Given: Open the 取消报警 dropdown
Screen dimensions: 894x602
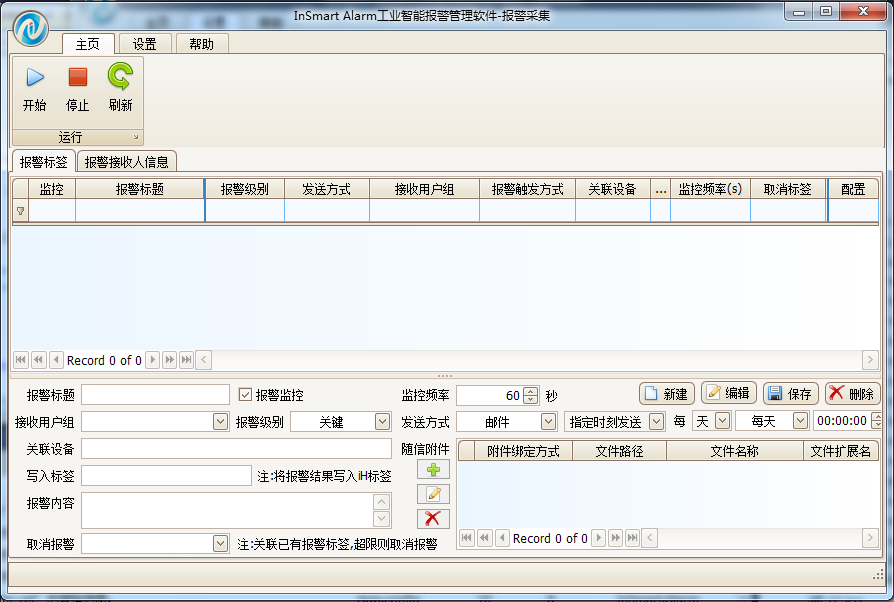Looking at the screenshot, I should tap(221, 543).
